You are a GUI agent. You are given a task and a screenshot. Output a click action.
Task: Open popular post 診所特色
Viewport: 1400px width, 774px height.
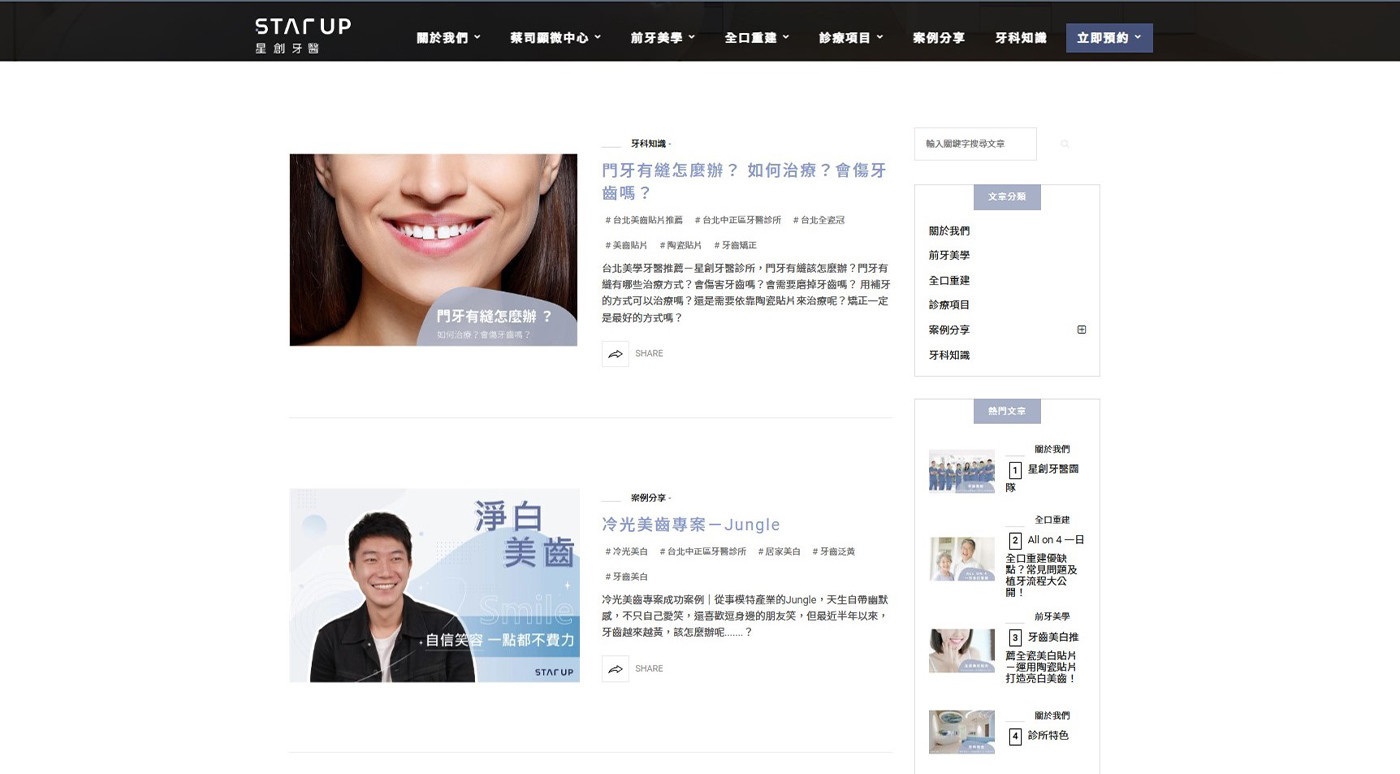coord(1038,736)
